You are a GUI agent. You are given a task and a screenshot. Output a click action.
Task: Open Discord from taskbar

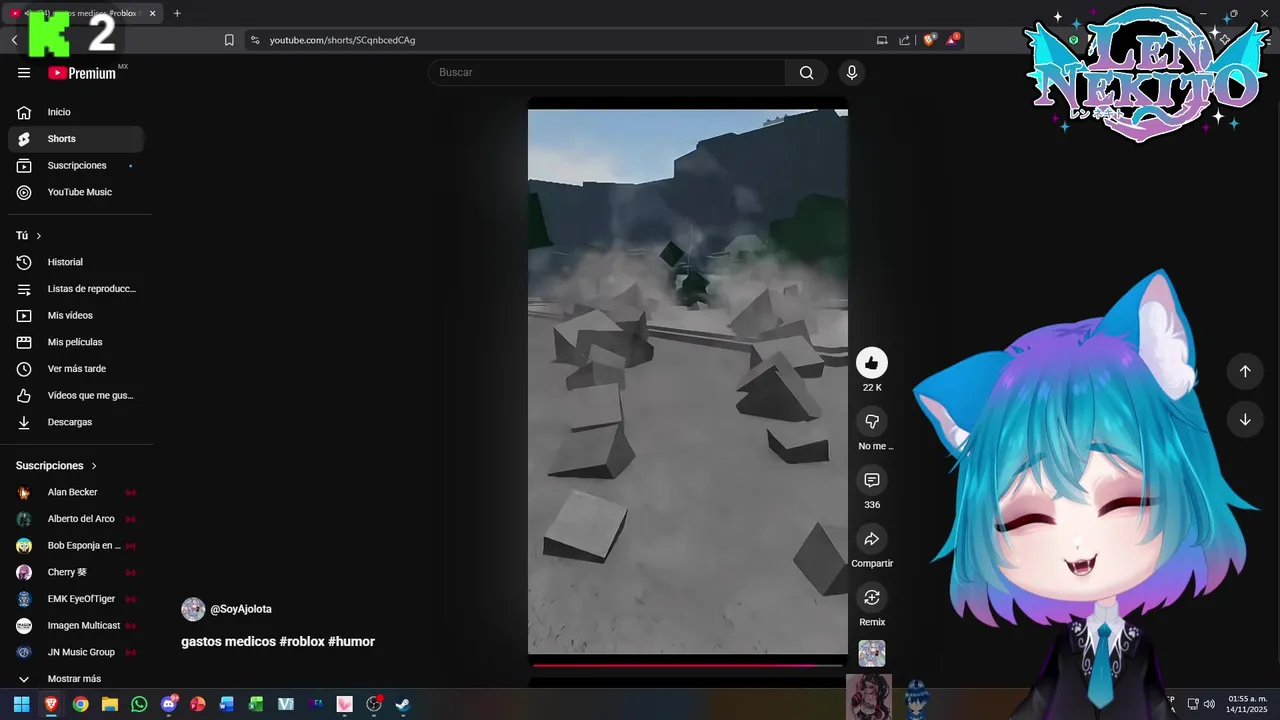tap(169, 704)
